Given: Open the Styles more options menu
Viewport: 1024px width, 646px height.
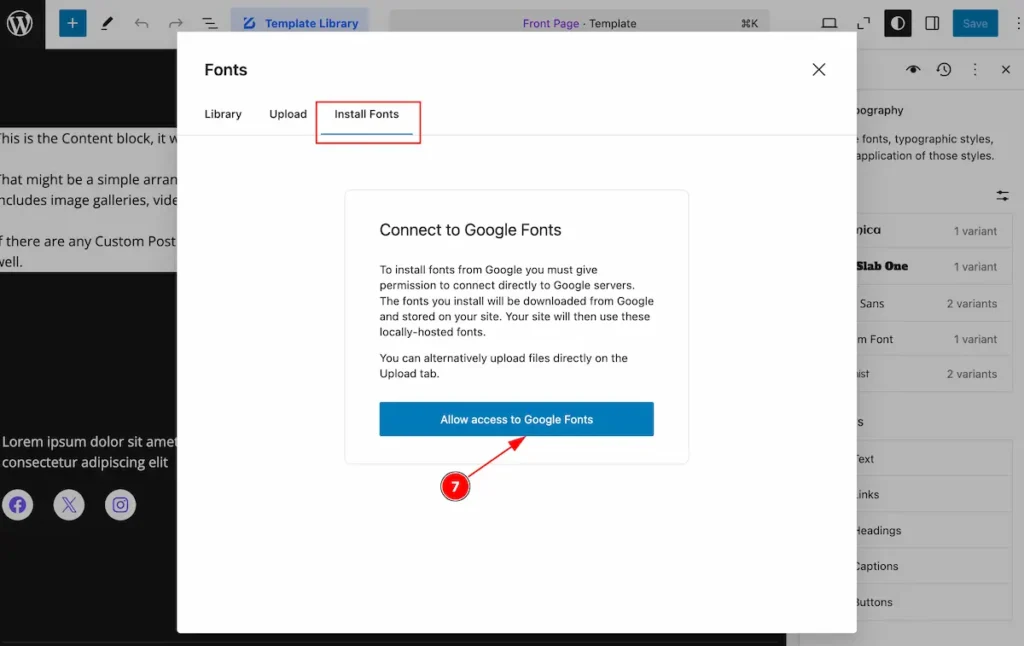Looking at the screenshot, I should click(975, 69).
